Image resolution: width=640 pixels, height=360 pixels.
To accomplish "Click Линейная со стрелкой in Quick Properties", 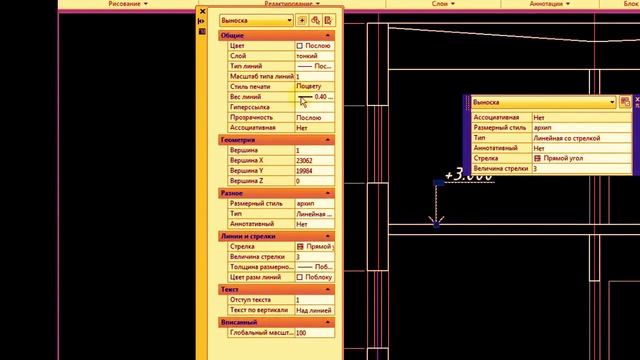I will pos(582,138).
